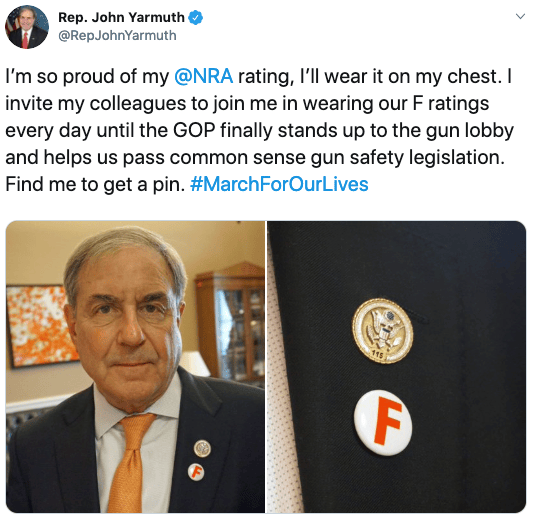Open the #MarchForOurLives hashtag
Viewport: 533px width, 519px height.
[x=279, y=184]
